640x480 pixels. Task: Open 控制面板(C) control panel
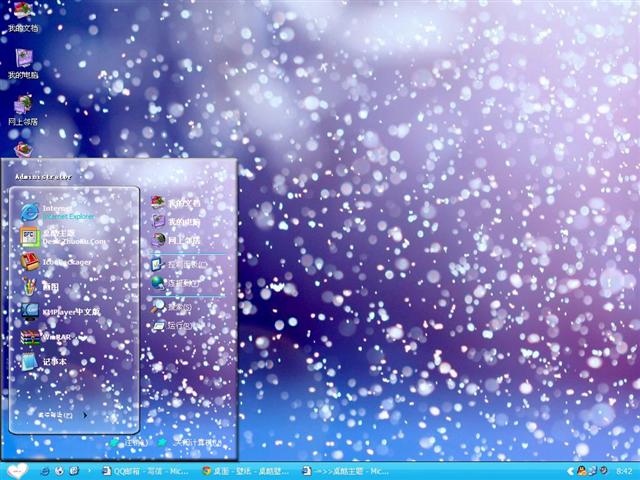click(x=180, y=264)
